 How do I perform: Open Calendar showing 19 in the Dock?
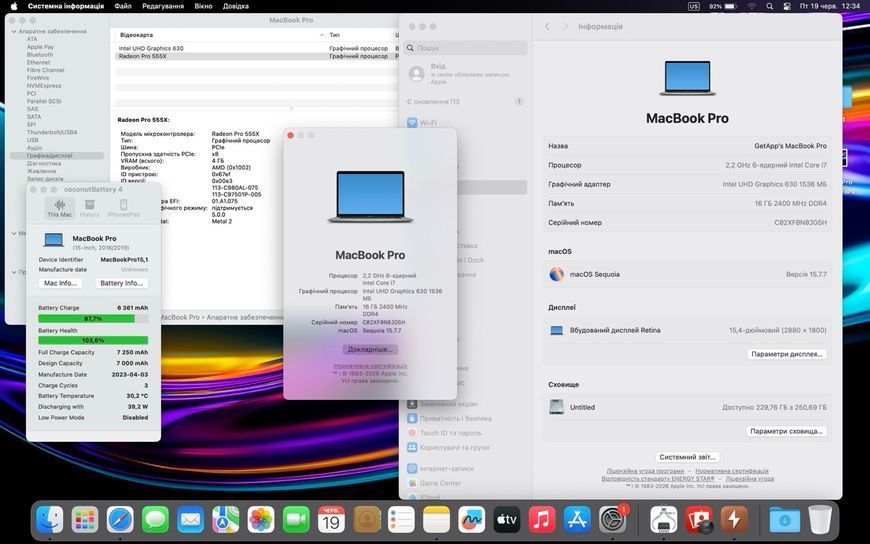click(x=331, y=520)
